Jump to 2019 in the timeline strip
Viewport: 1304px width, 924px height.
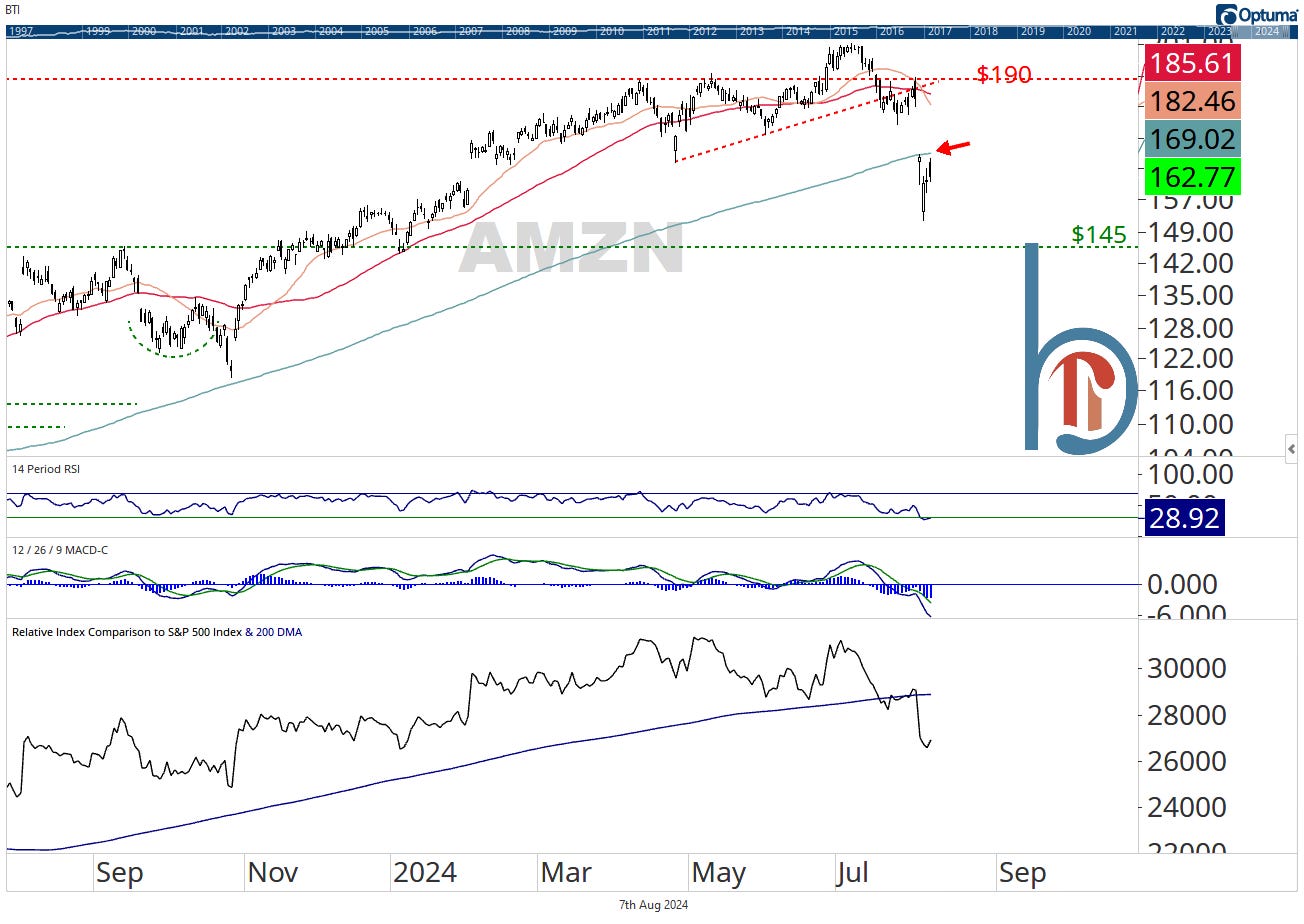tap(1032, 31)
